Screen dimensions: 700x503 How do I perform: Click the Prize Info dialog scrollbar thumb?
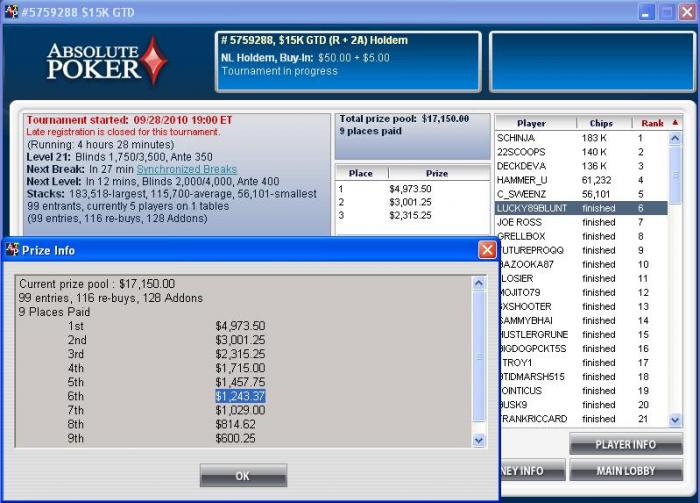click(479, 356)
